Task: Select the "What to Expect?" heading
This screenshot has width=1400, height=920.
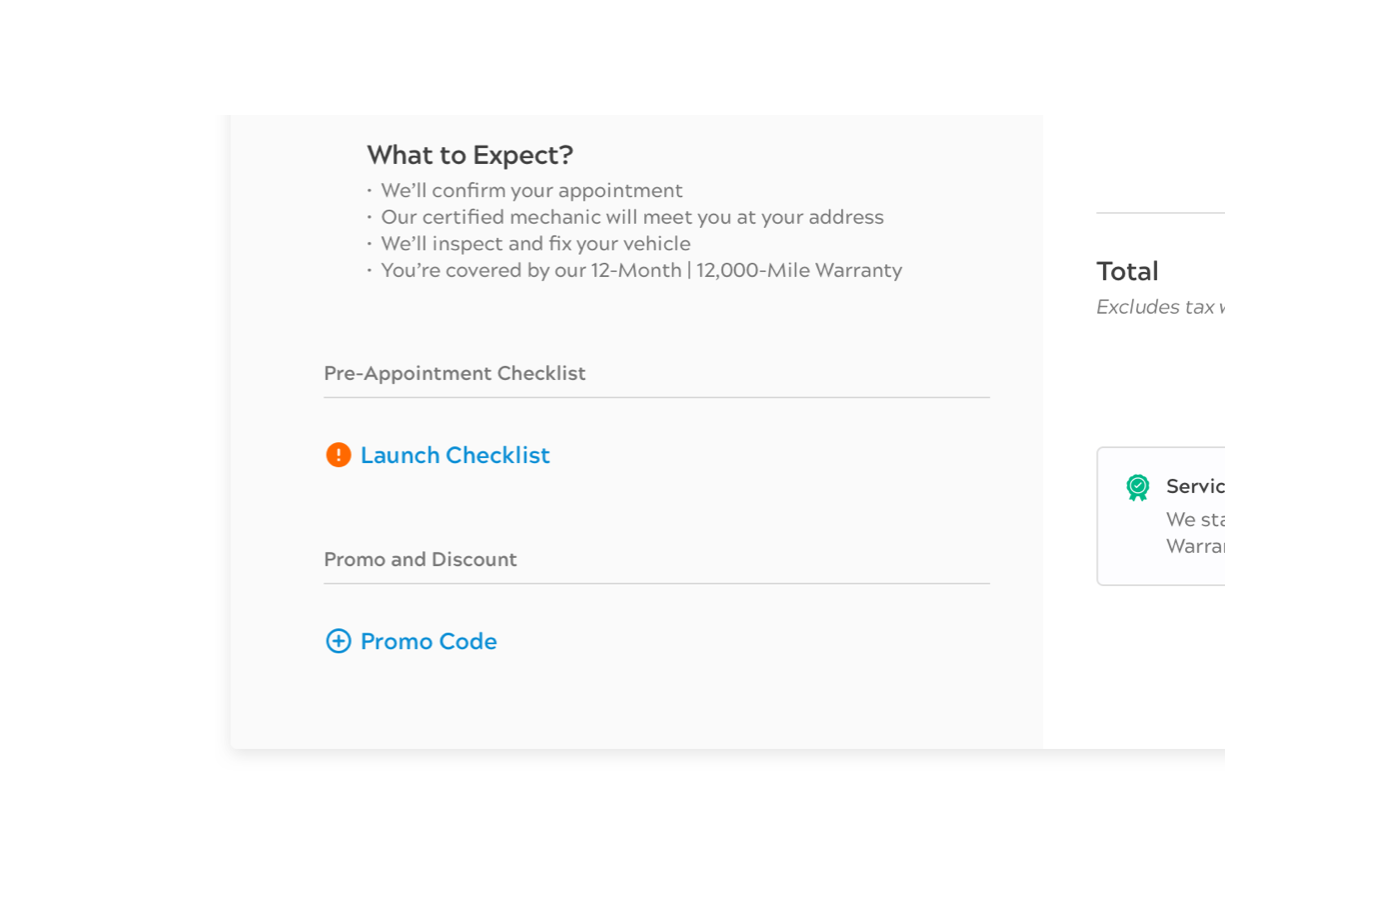Action: coord(470,155)
